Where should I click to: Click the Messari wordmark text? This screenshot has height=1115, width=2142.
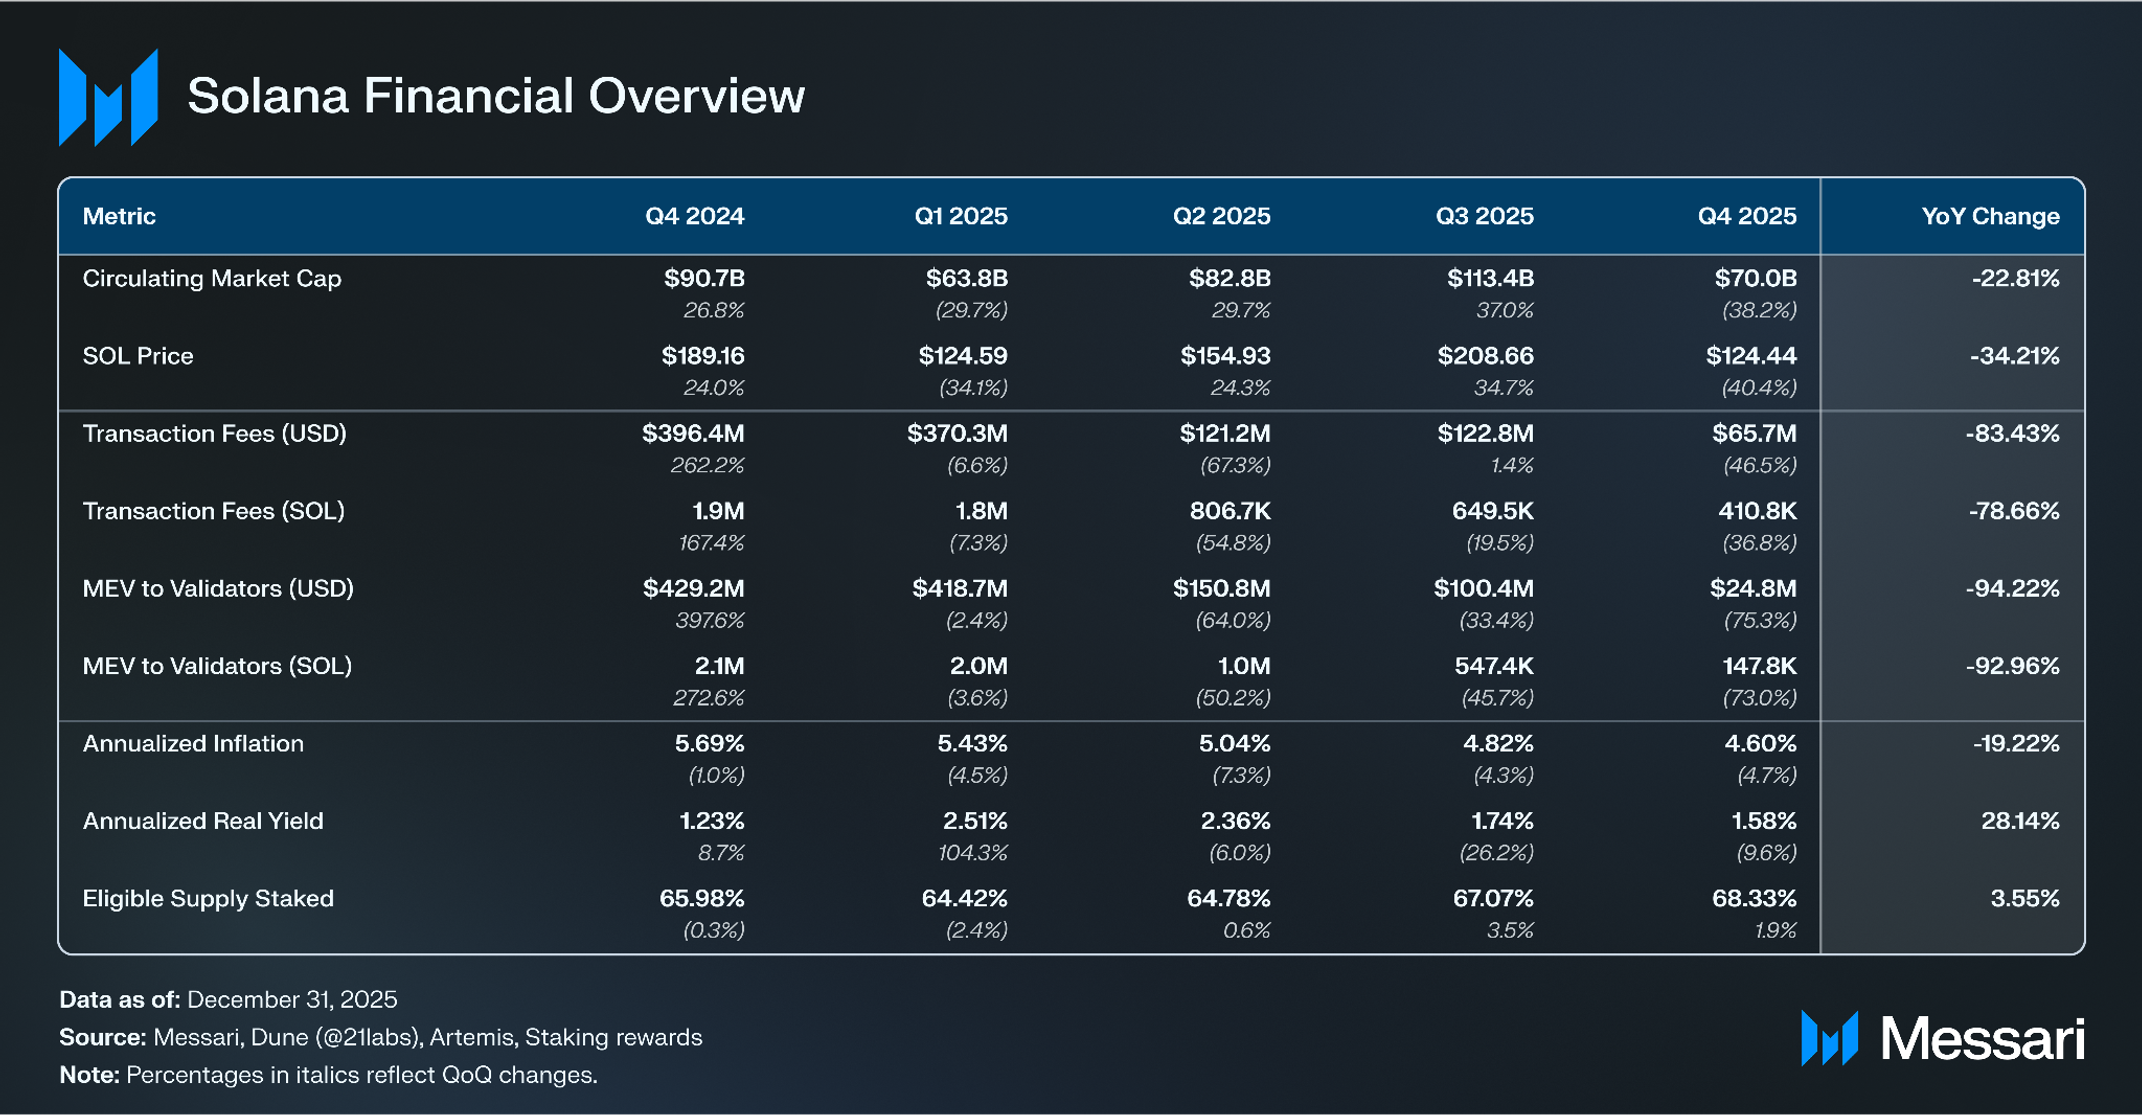pyautogui.click(x=1982, y=1039)
